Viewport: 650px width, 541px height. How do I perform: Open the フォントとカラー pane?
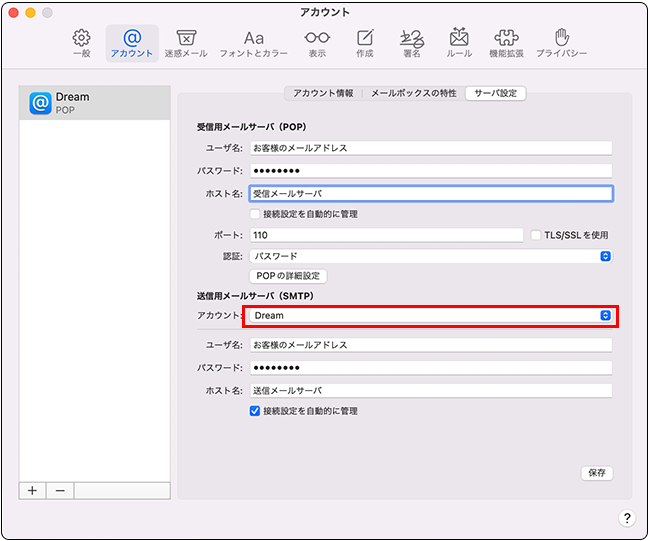click(x=254, y=43)
